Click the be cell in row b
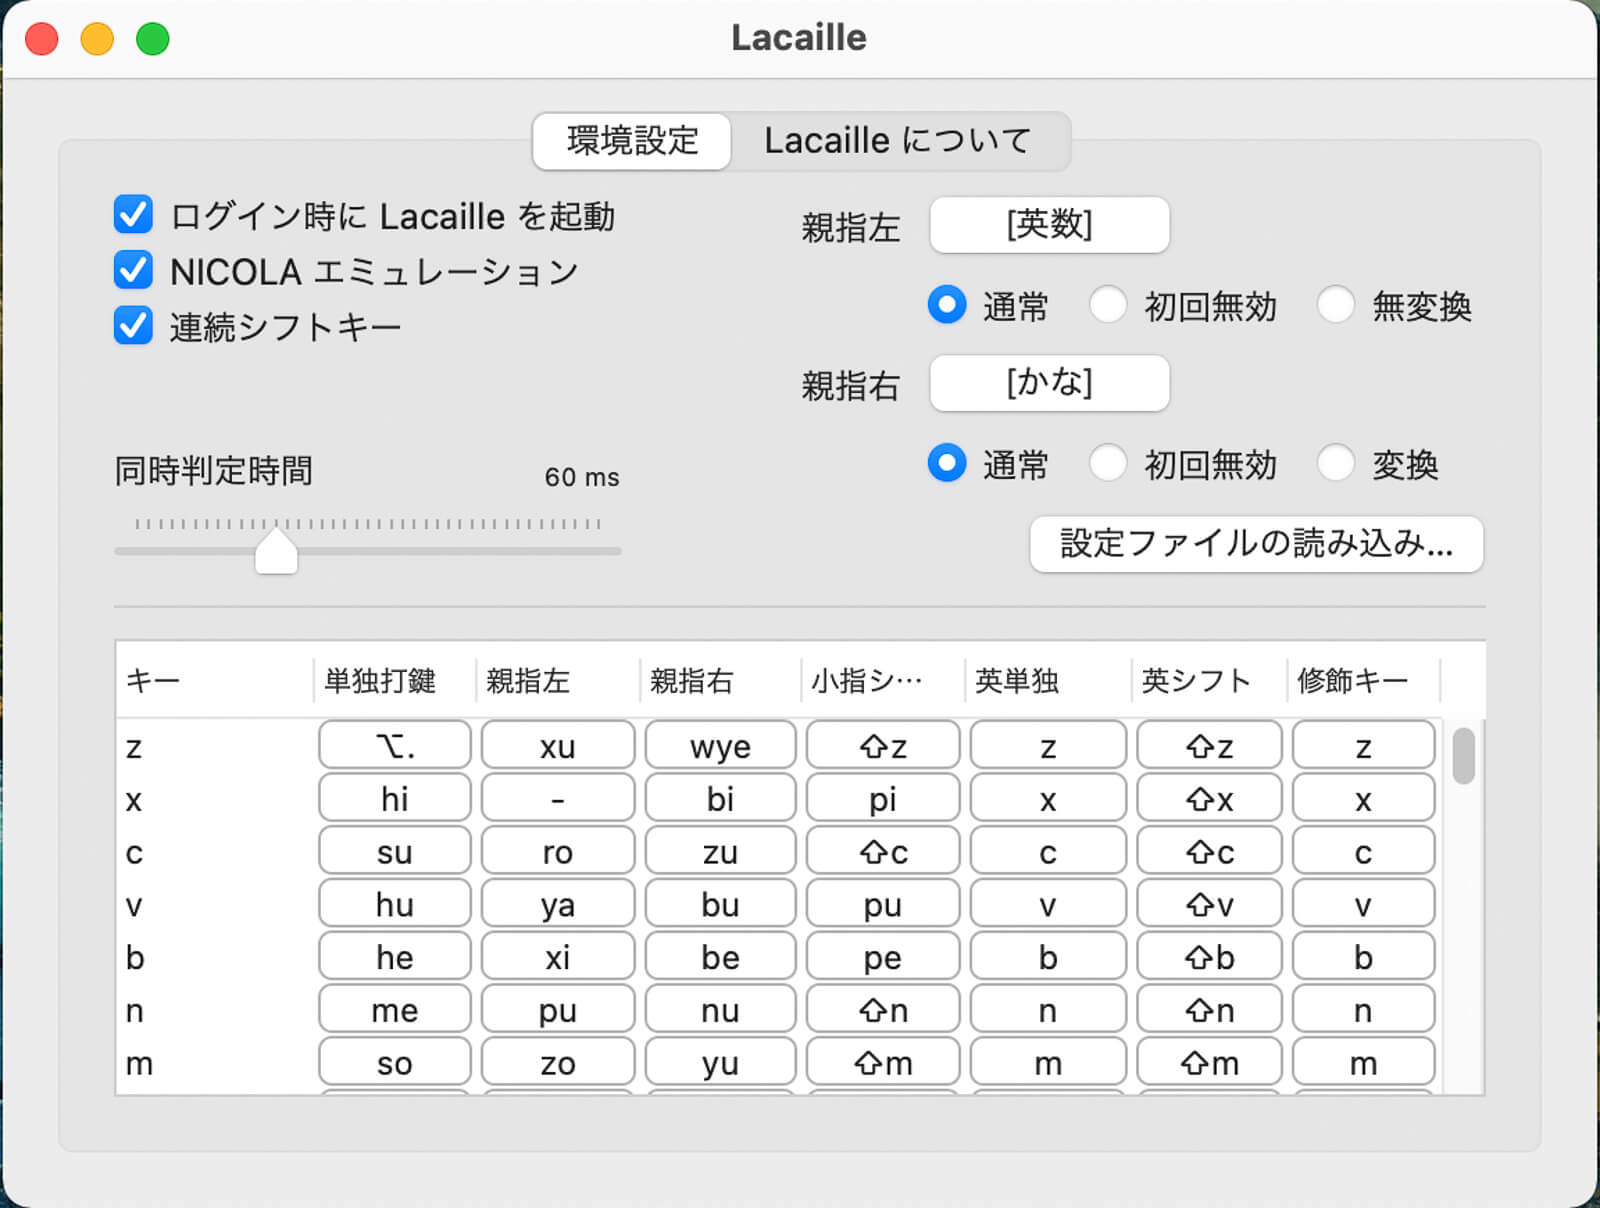Screen dimensions: 1600x1208 tap(720, 957)
